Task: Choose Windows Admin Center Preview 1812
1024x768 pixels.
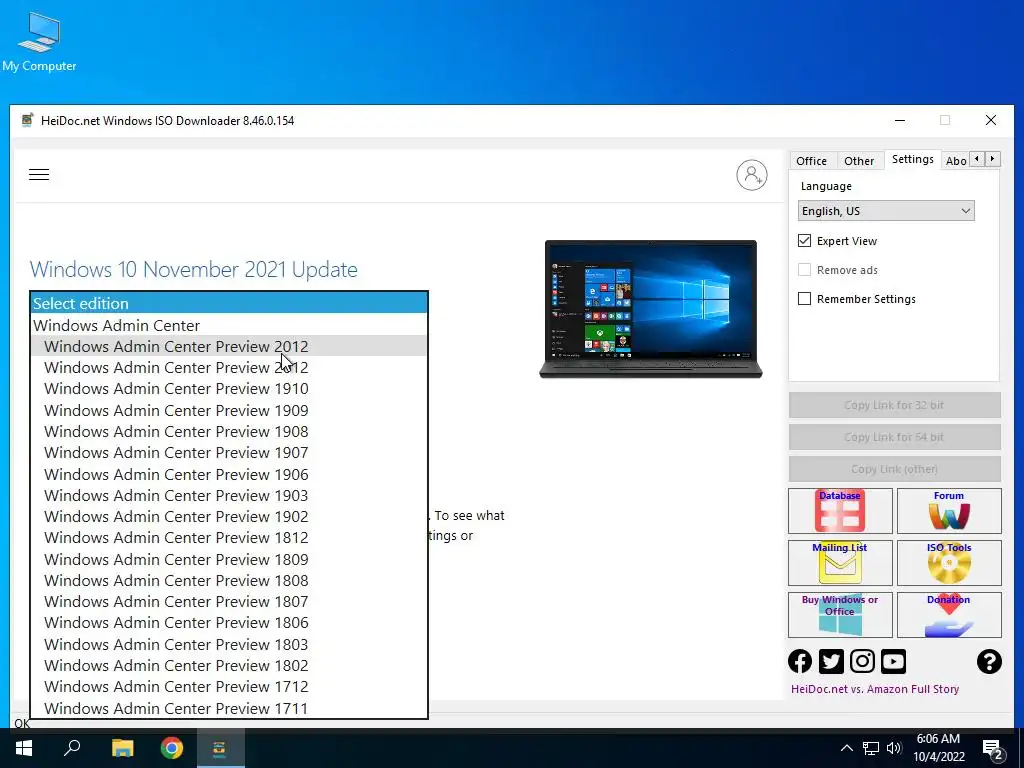Action: (229, 537)
